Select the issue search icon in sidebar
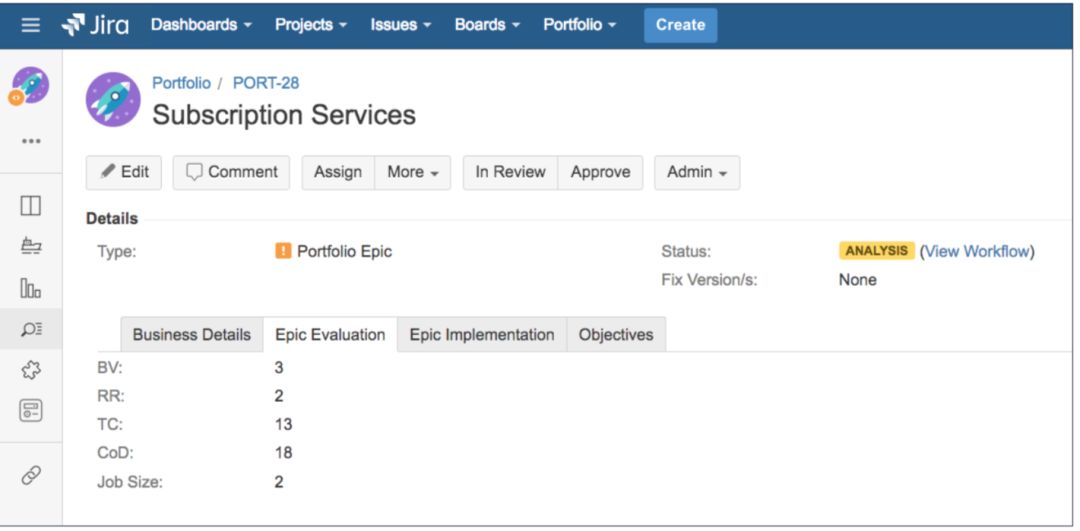 31,329
